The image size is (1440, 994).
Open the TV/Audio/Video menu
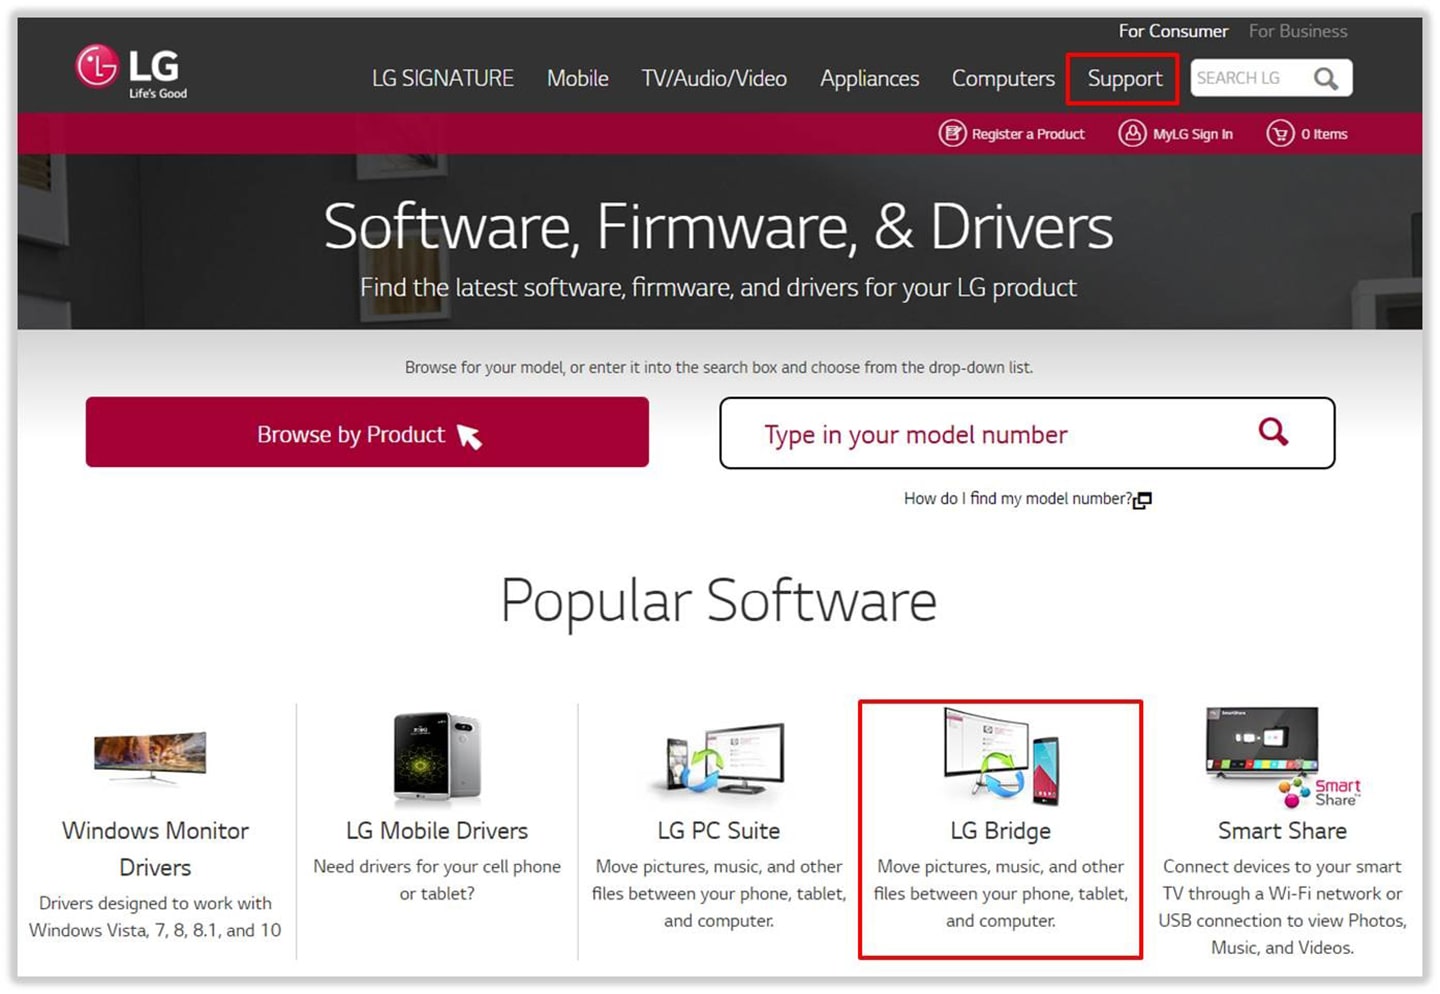[714, 79]
